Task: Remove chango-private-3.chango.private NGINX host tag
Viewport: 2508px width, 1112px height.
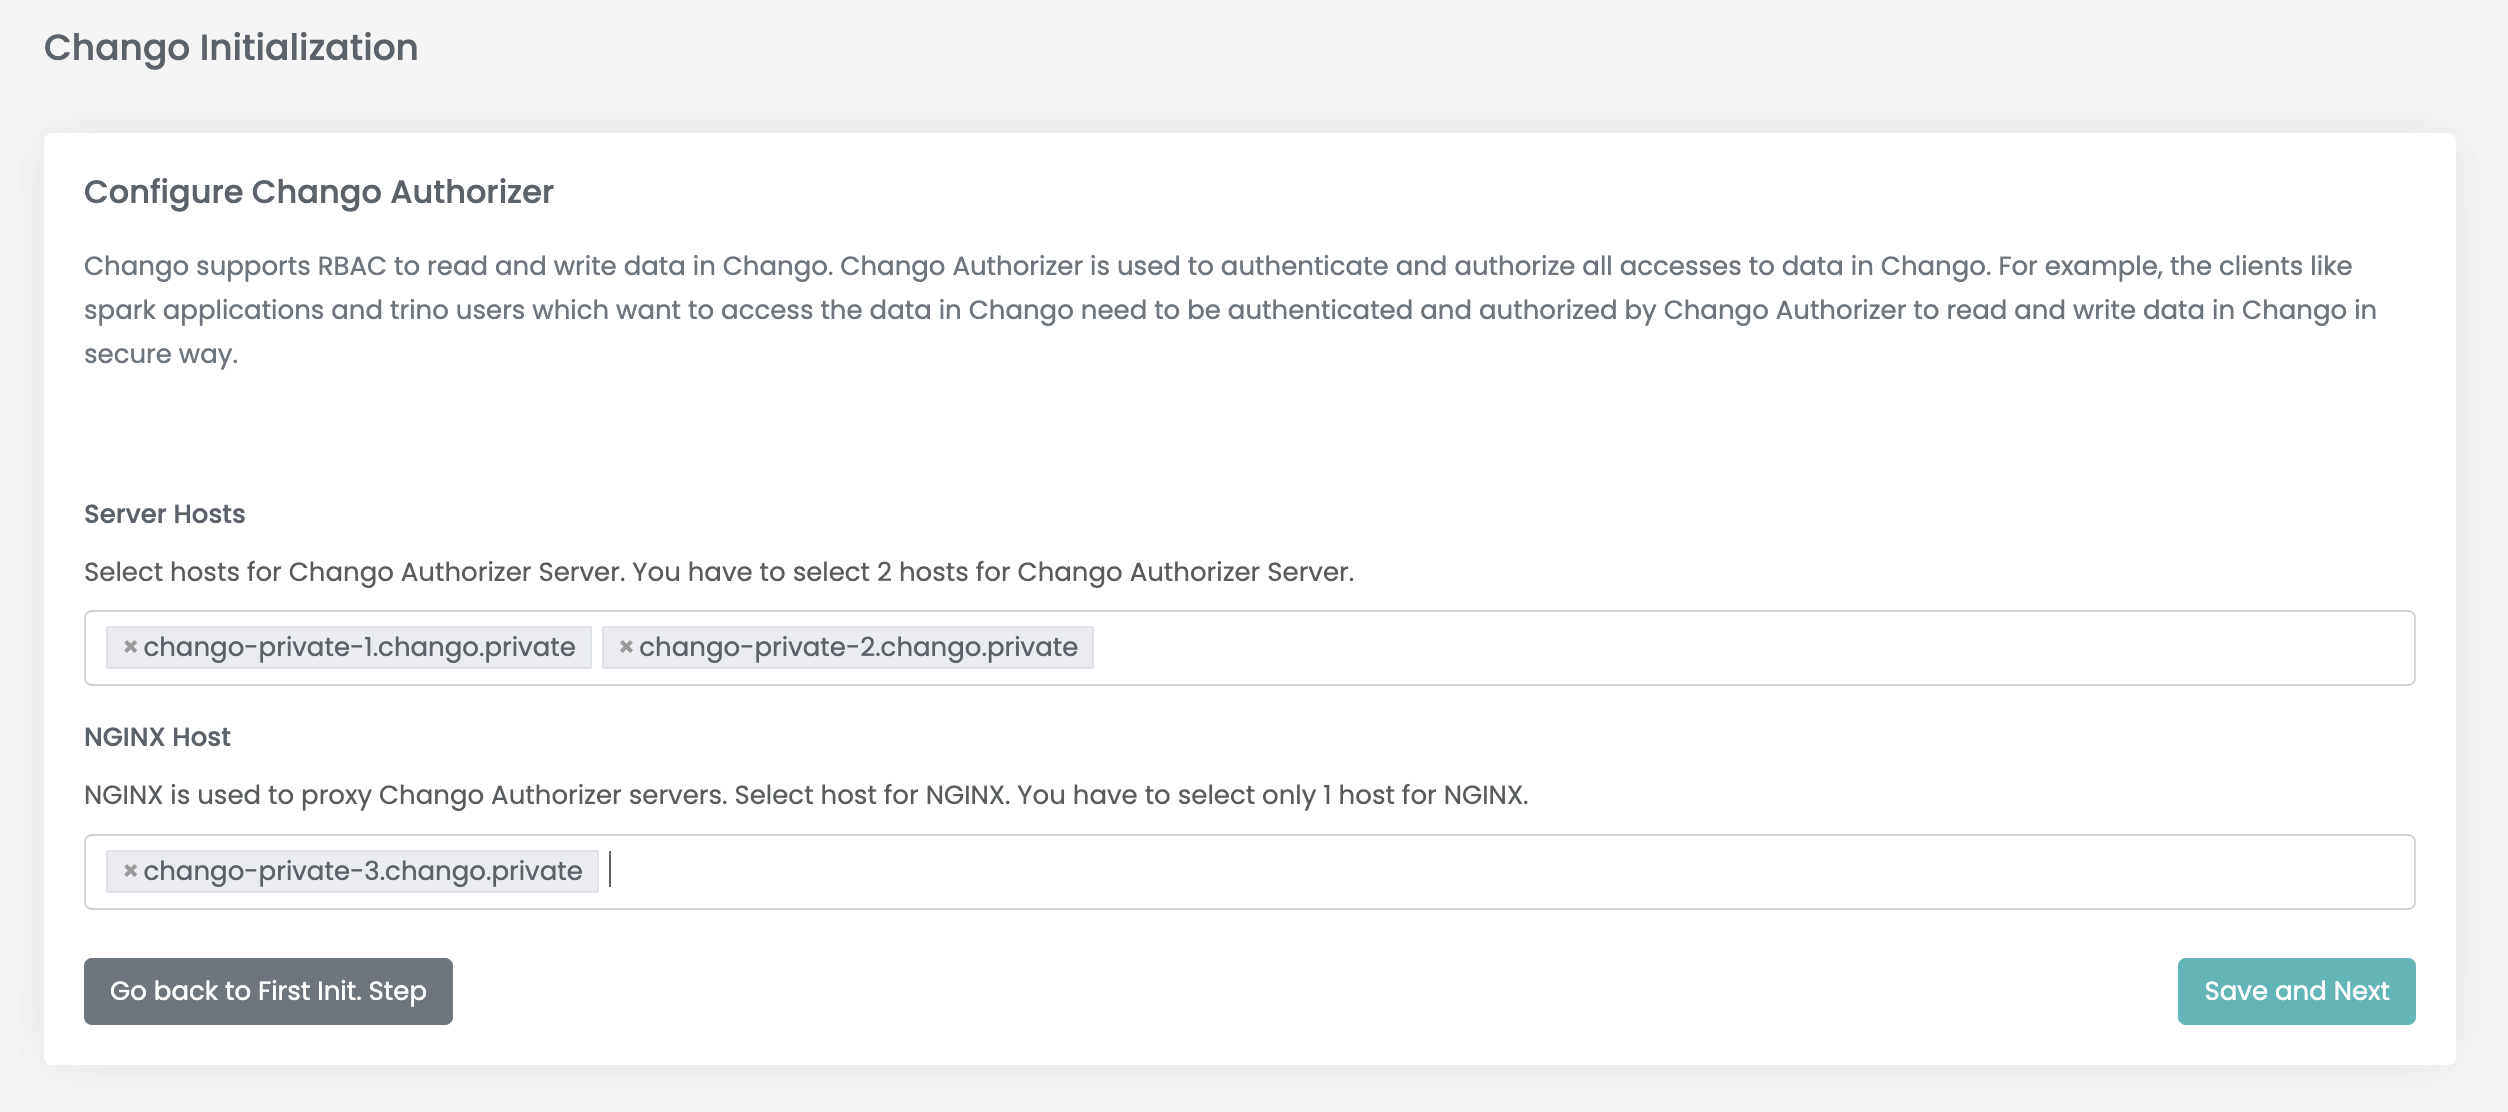Action: coord(130,871)
